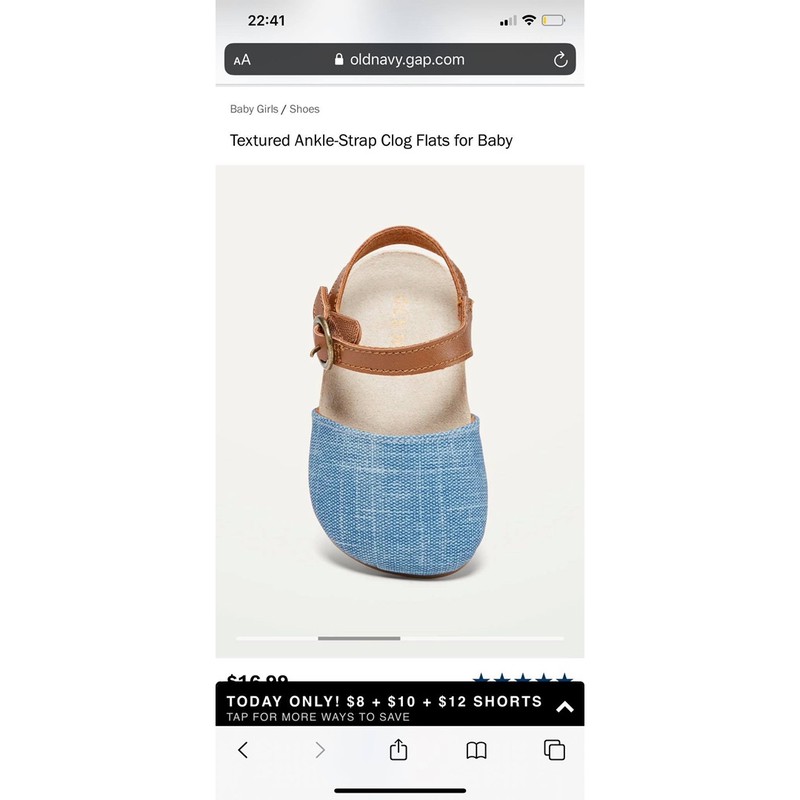This screenshot has height=800, width=800.
Task: Open the Baby Girls breadcrumb link
Action: (254, 109)
